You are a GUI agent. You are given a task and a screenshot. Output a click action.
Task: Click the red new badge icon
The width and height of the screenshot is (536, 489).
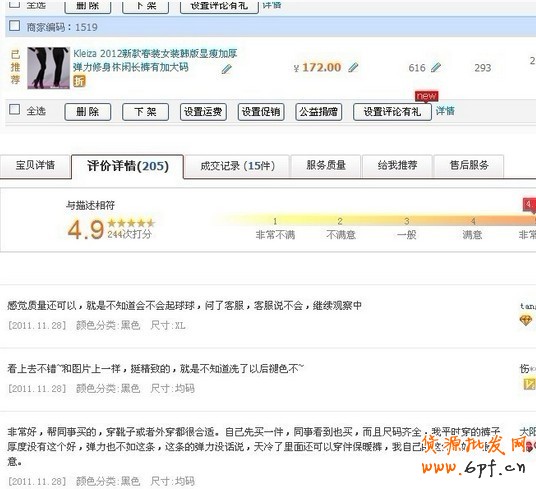[426, 96]
